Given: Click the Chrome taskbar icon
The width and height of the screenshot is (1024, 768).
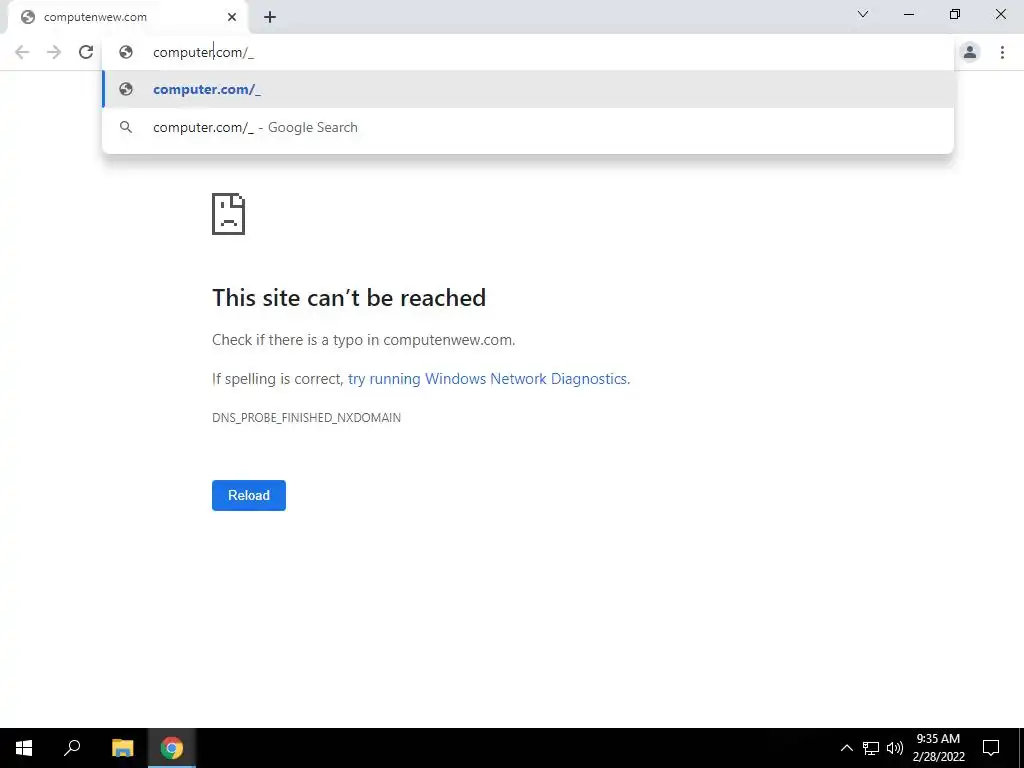Looking at the screenshot, I should coord(172,748).
